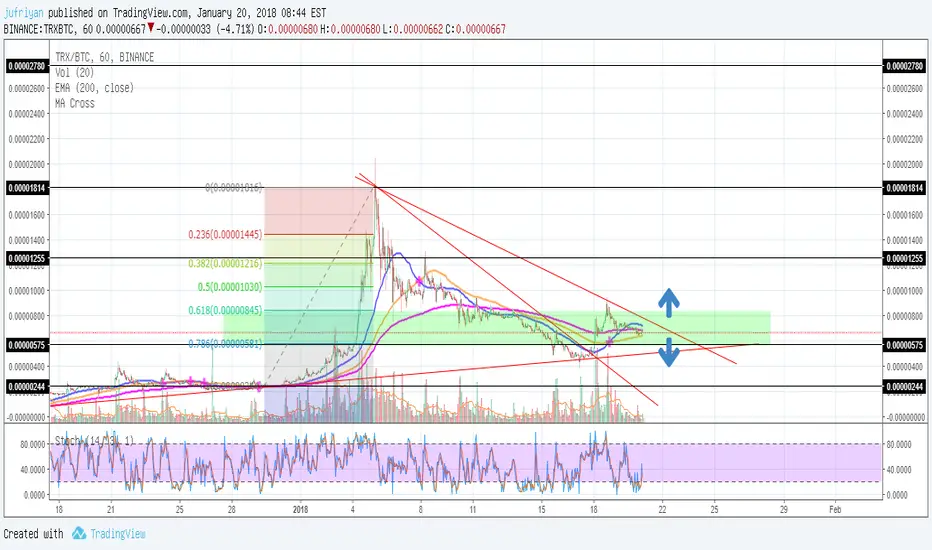Select the blue down arrow drawing on the chart
Screen dimensions: 932x550
click(669, 352)
